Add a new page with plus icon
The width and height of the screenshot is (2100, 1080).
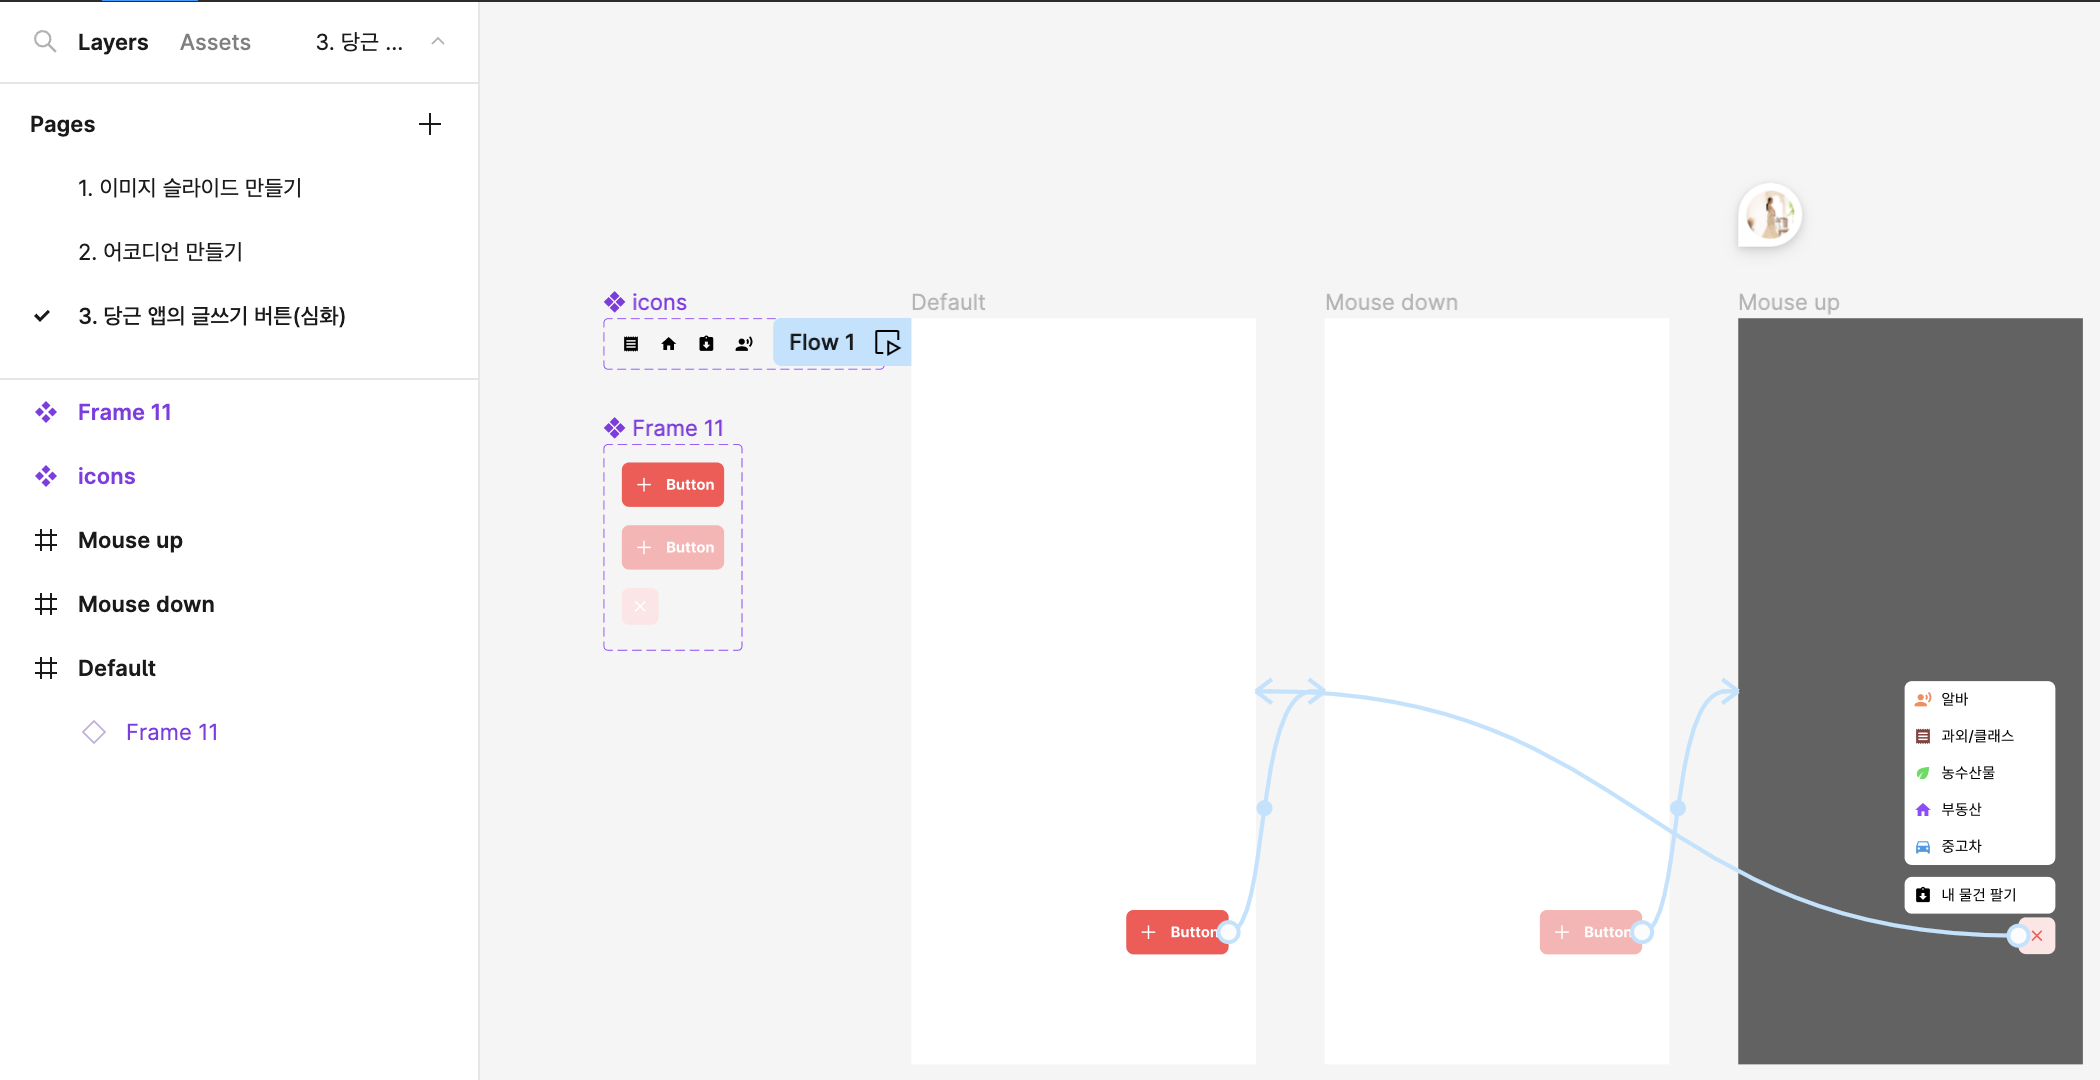(x=429, y=124)
